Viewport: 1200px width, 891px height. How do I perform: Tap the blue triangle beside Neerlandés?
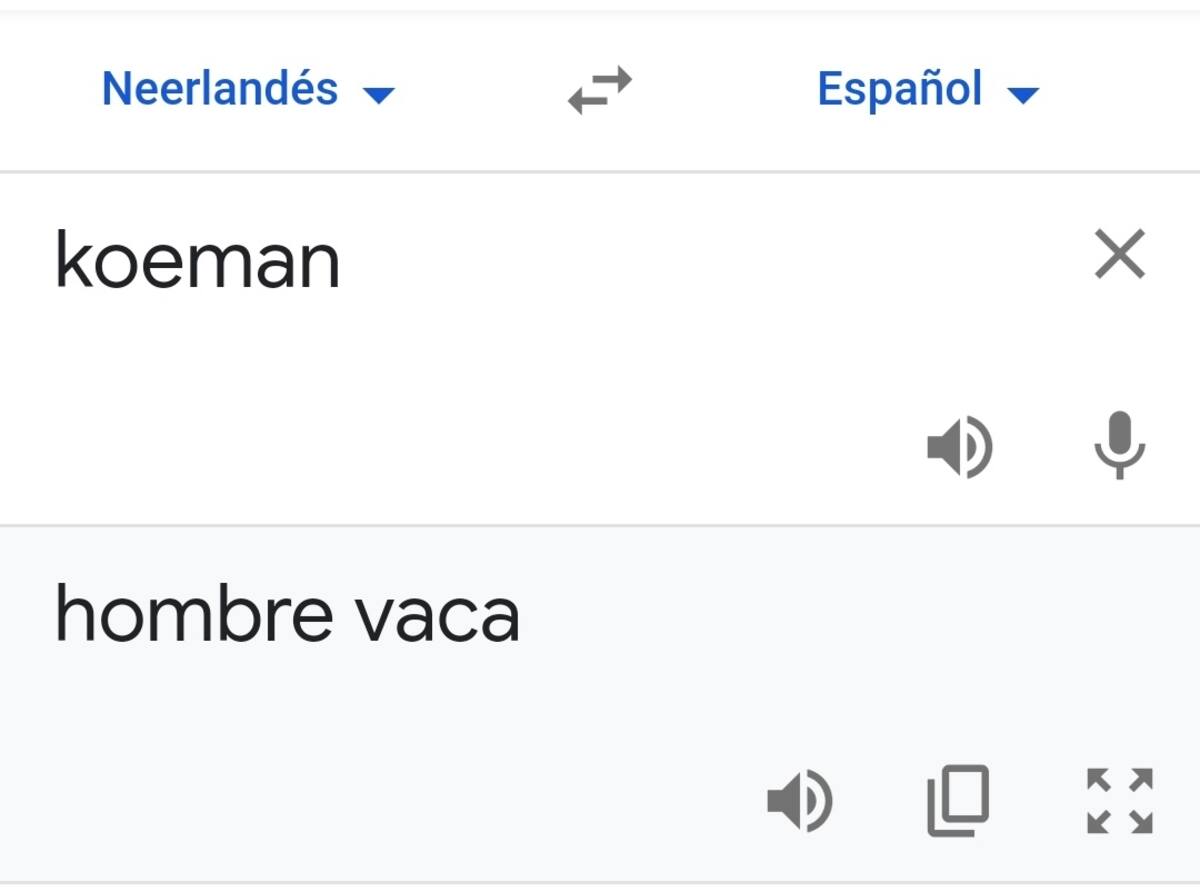click(379, 95)
